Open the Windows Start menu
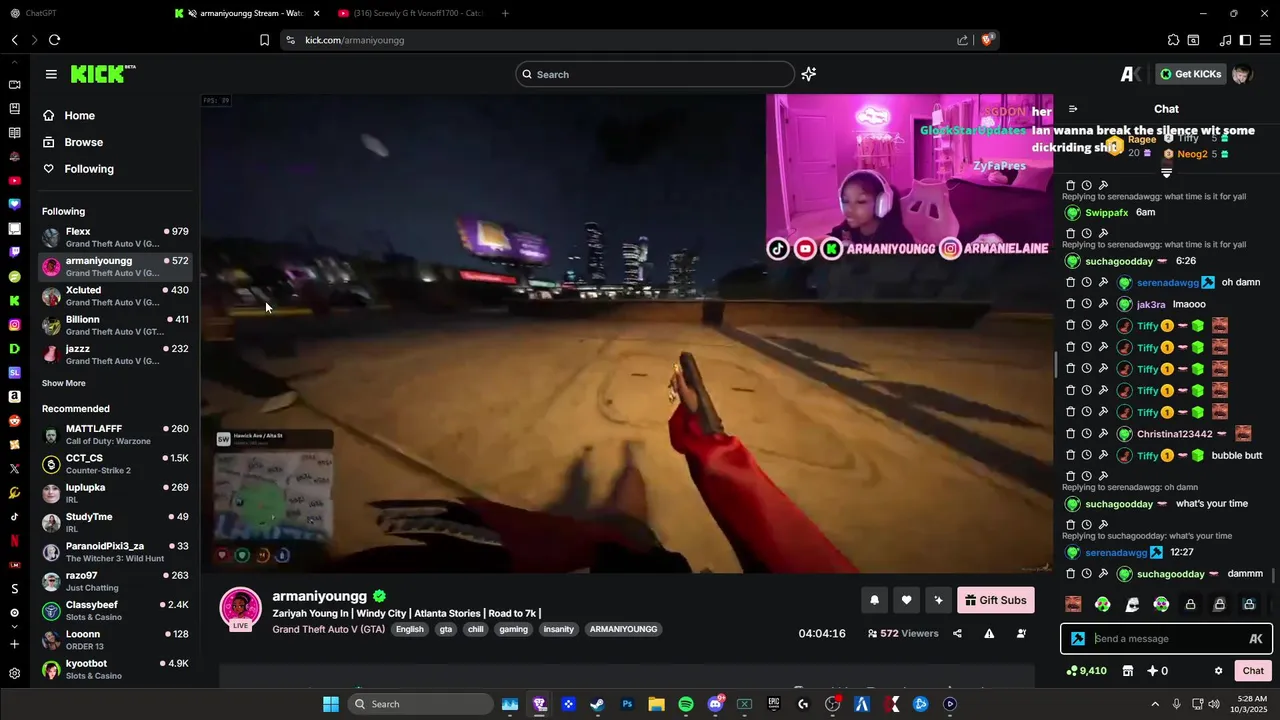 331,704
